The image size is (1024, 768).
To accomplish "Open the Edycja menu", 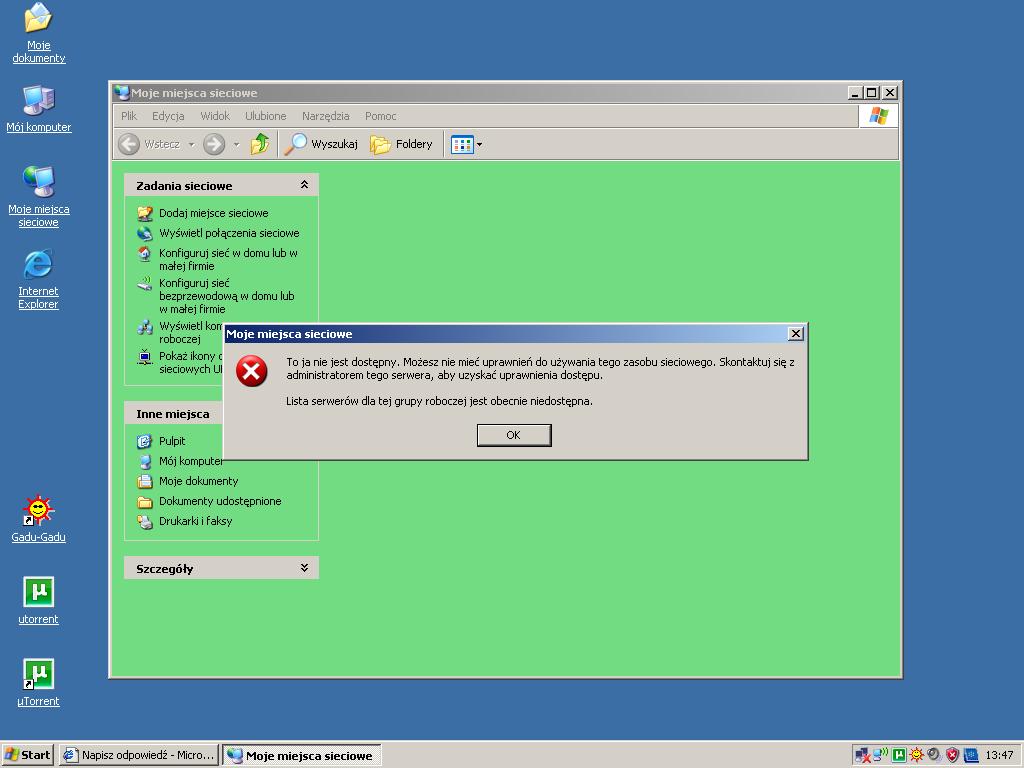I will click(168, 116).
